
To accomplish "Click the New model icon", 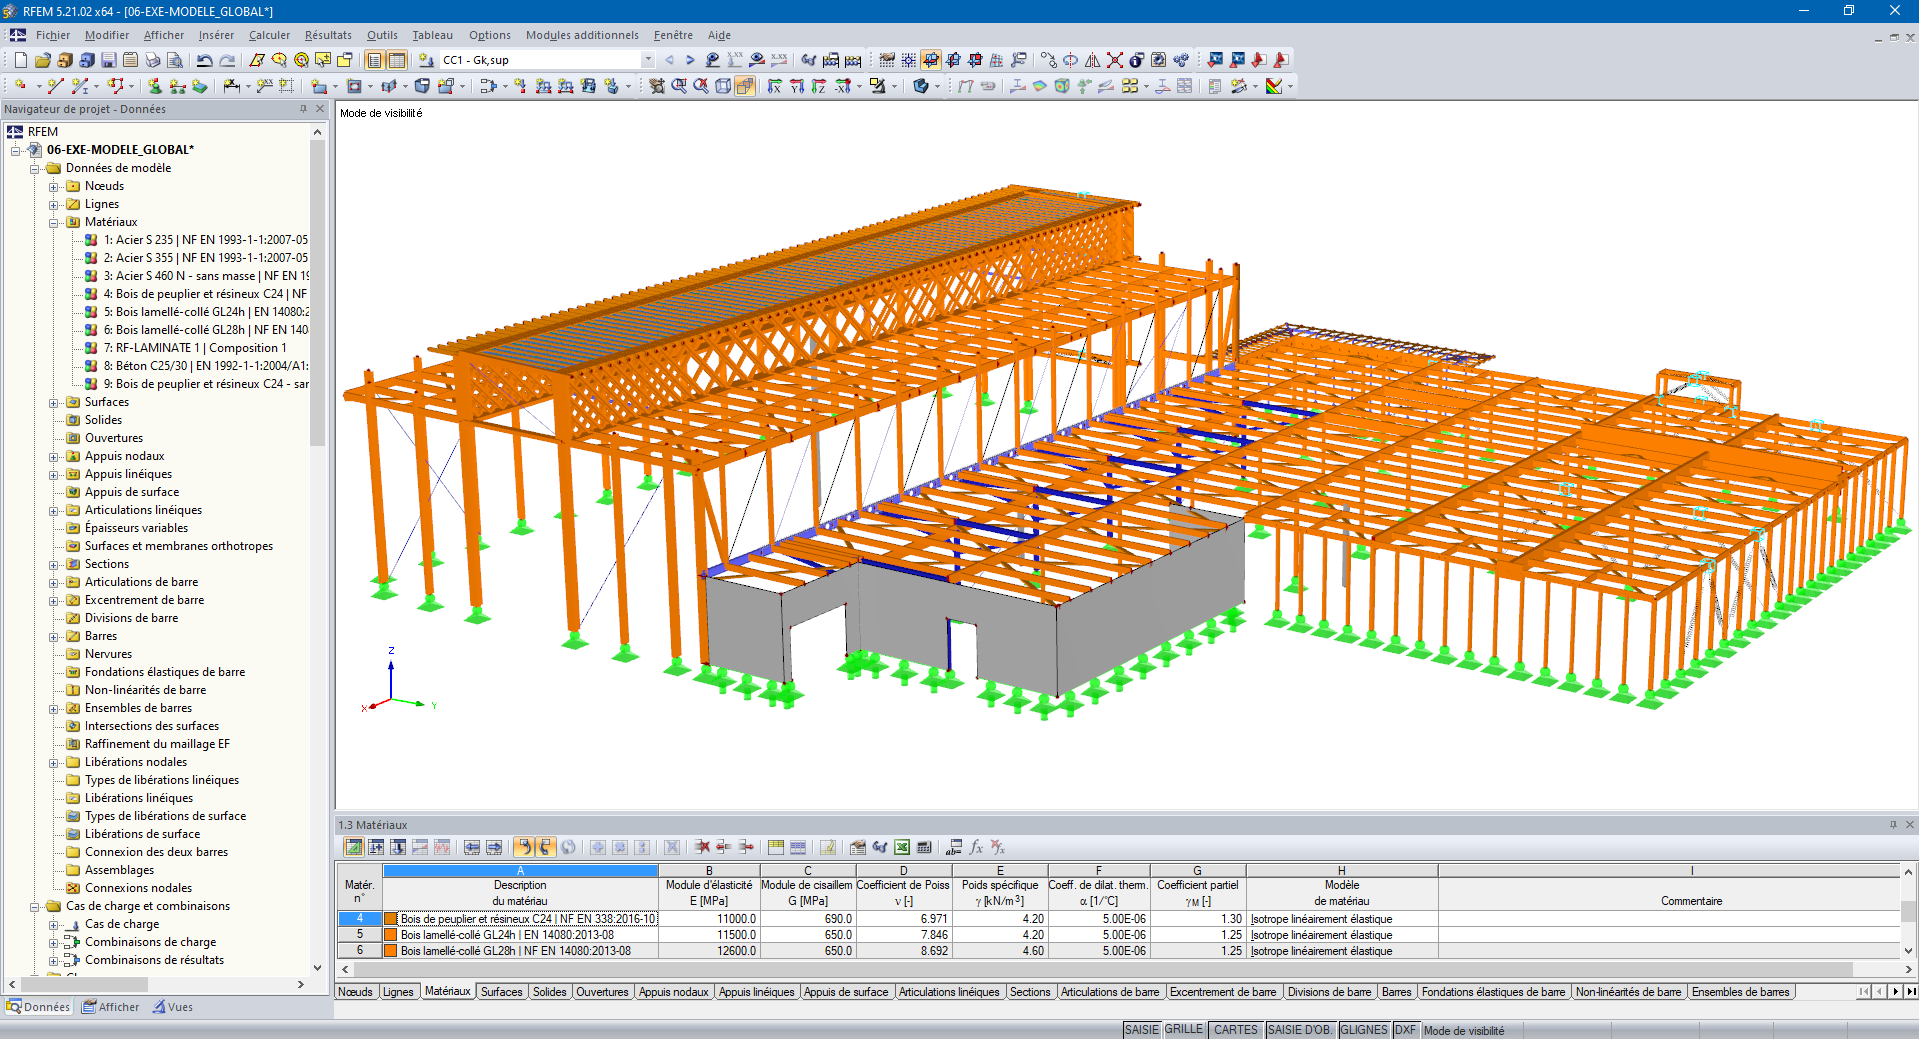I will [x=20, y=60].
